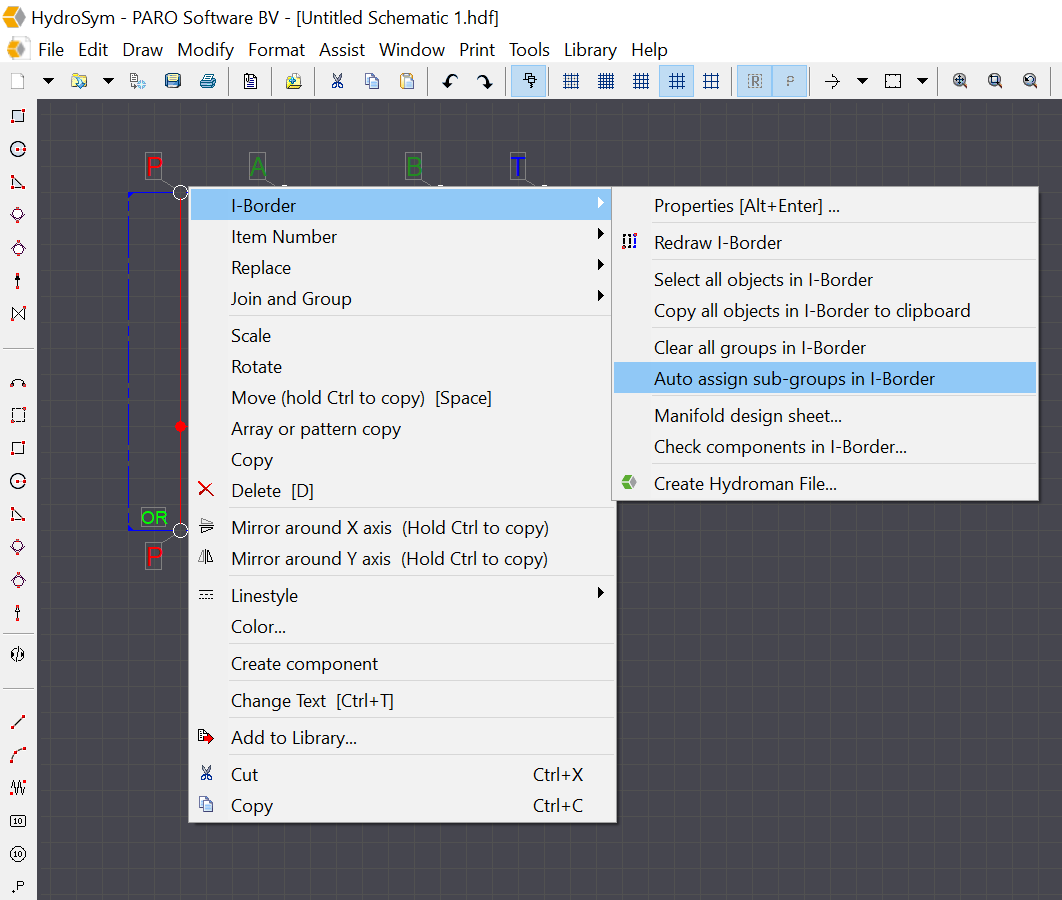Choose Redraw I-Border
This screenshot has width=1062, height=900.
tap(825, 242)
